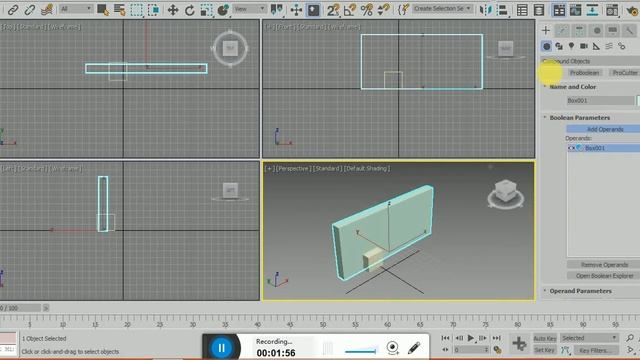Click the Select and Place tool
Screen dimensions: 640x360
pos(223,10)
